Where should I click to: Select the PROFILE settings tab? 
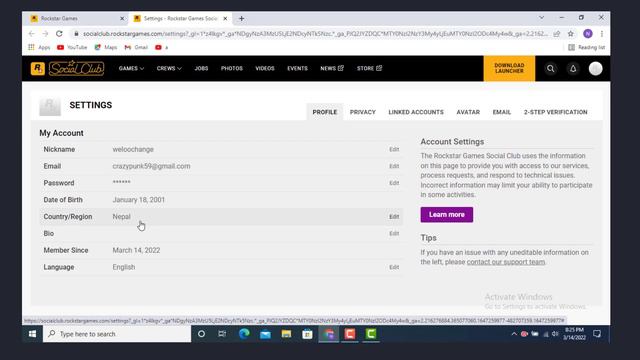[x=325, y=112]
